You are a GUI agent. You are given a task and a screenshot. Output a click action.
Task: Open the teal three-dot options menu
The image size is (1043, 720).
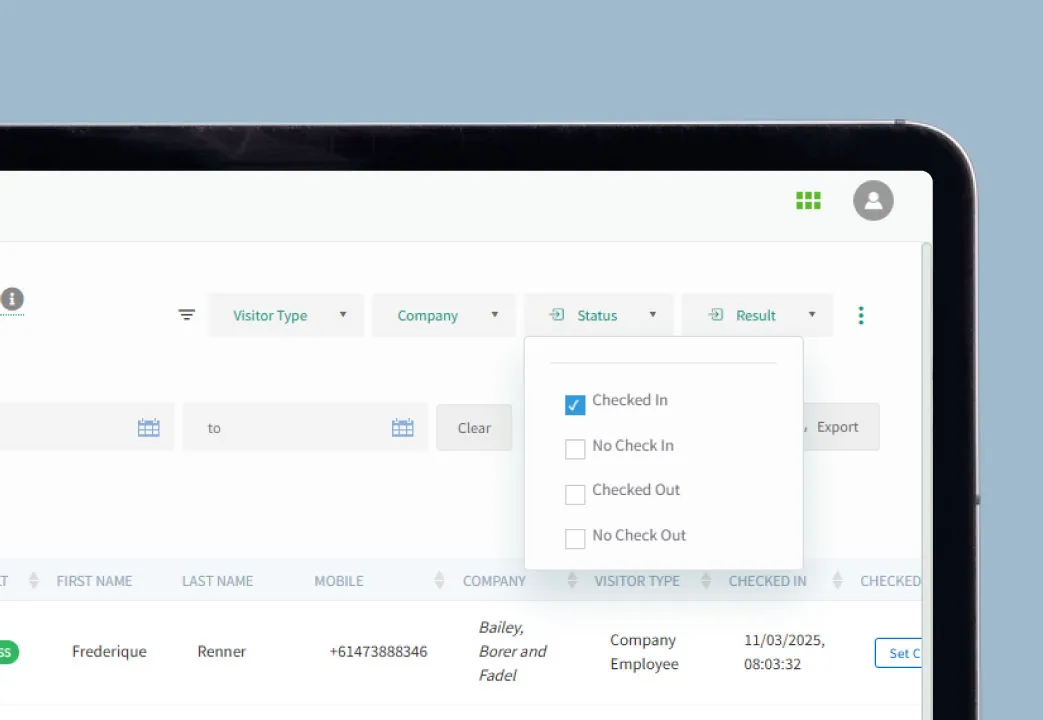click(x=861, y=315)
